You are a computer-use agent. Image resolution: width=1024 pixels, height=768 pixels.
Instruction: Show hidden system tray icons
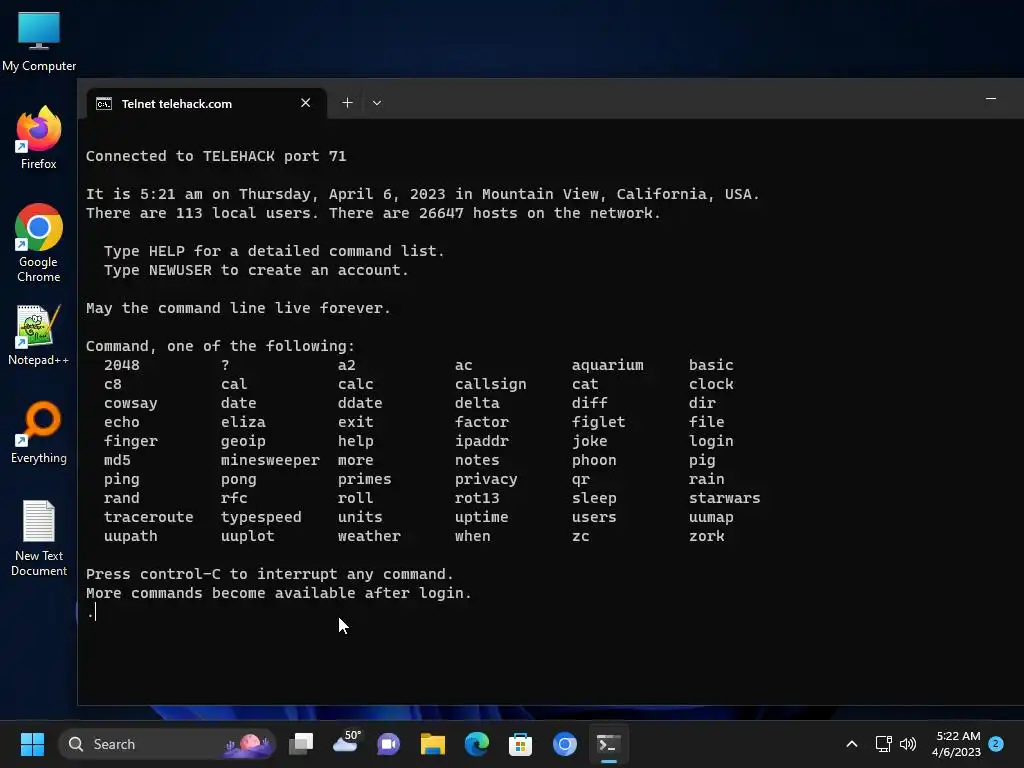tap(852, 744)
